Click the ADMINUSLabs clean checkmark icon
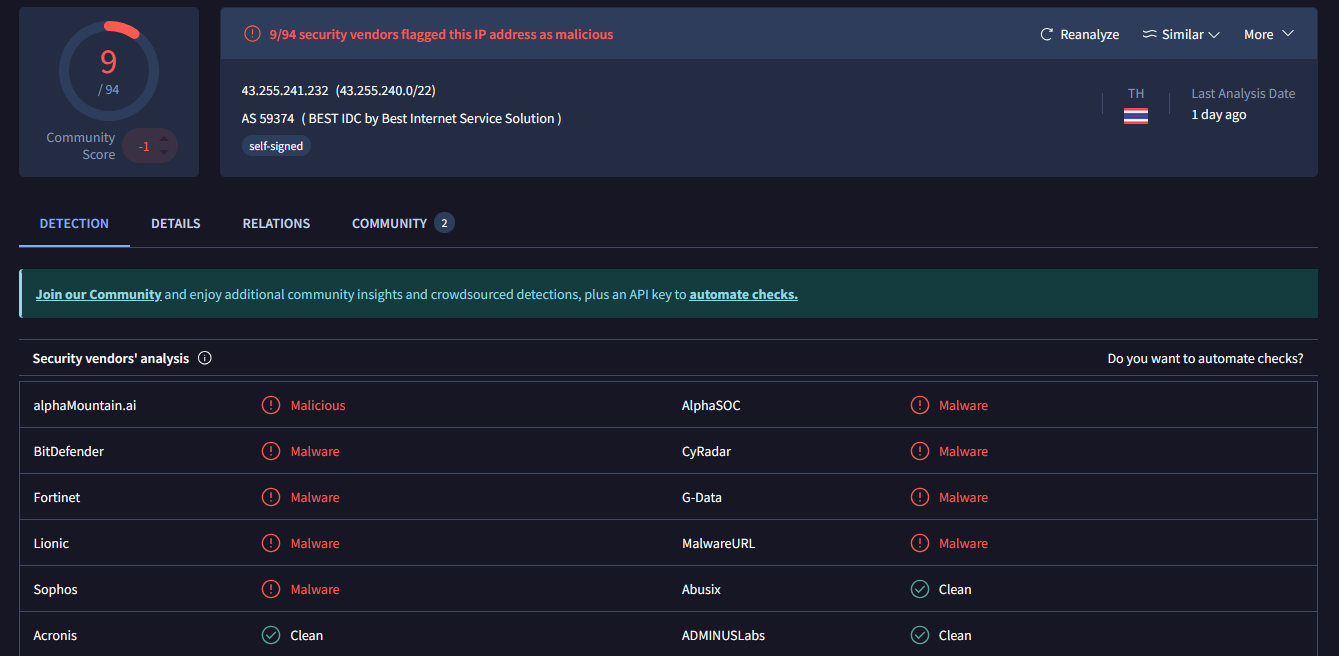This screenshot has width=1339, height=656. click(x=920, y=635)
